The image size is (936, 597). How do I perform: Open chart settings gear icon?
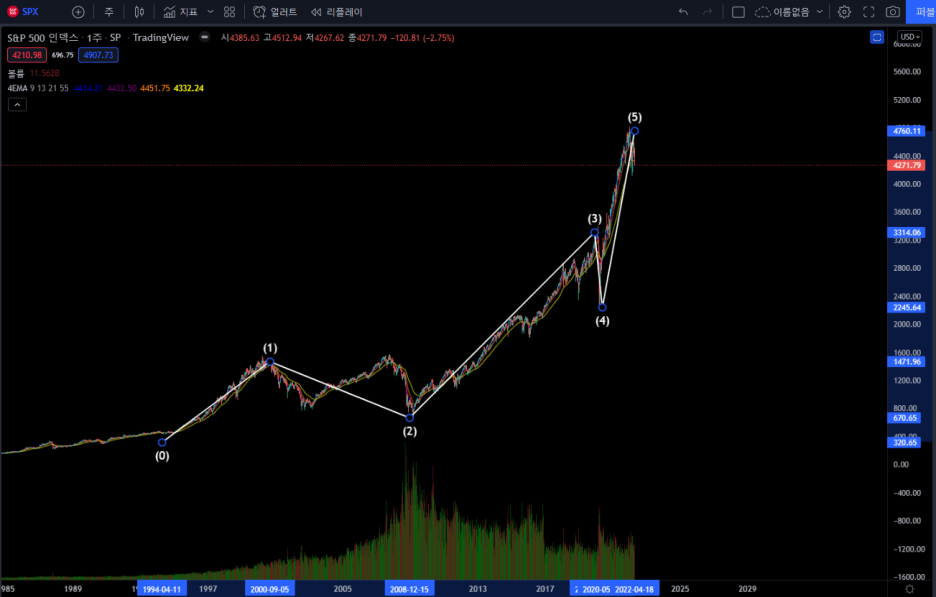pos(844,12)
